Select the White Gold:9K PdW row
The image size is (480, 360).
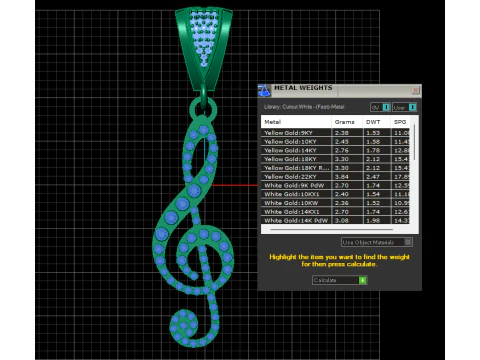click(x=335, y=185)
